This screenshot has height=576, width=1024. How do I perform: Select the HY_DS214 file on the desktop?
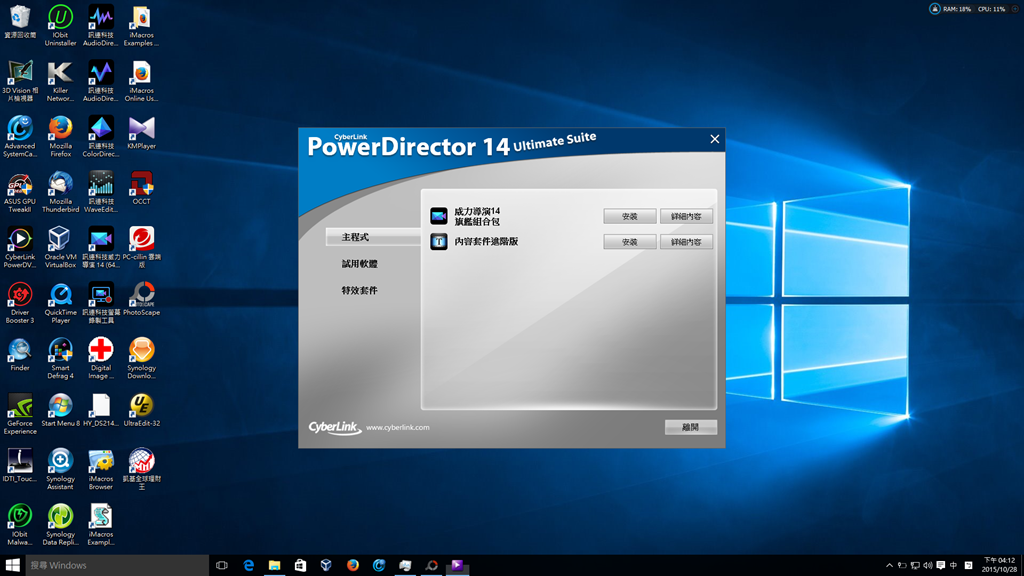(x=101, y=410)
